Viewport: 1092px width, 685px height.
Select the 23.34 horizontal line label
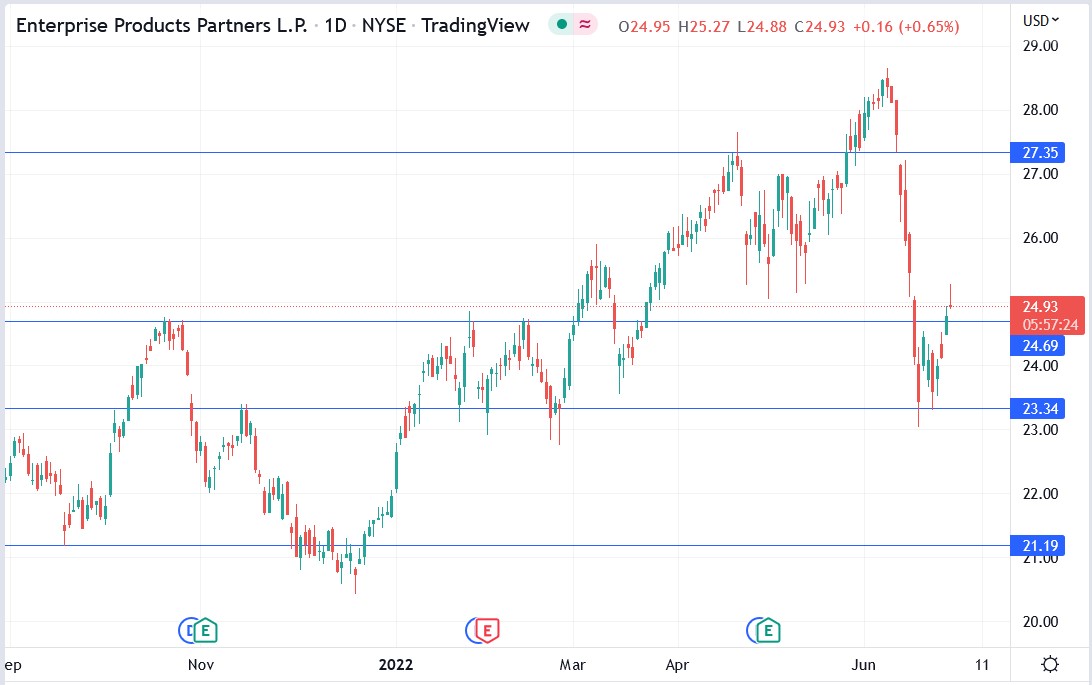pyautogui.click(x=1040, y=409)
